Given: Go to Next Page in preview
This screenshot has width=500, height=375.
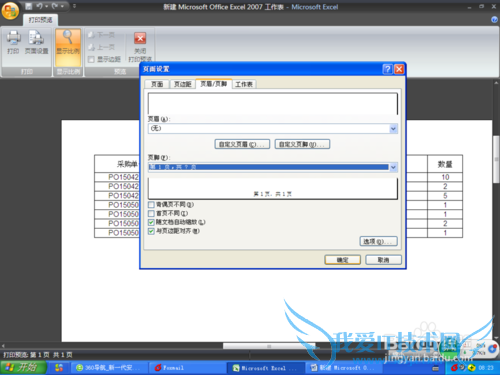Looking at the screenshot, I should [102, 35].
